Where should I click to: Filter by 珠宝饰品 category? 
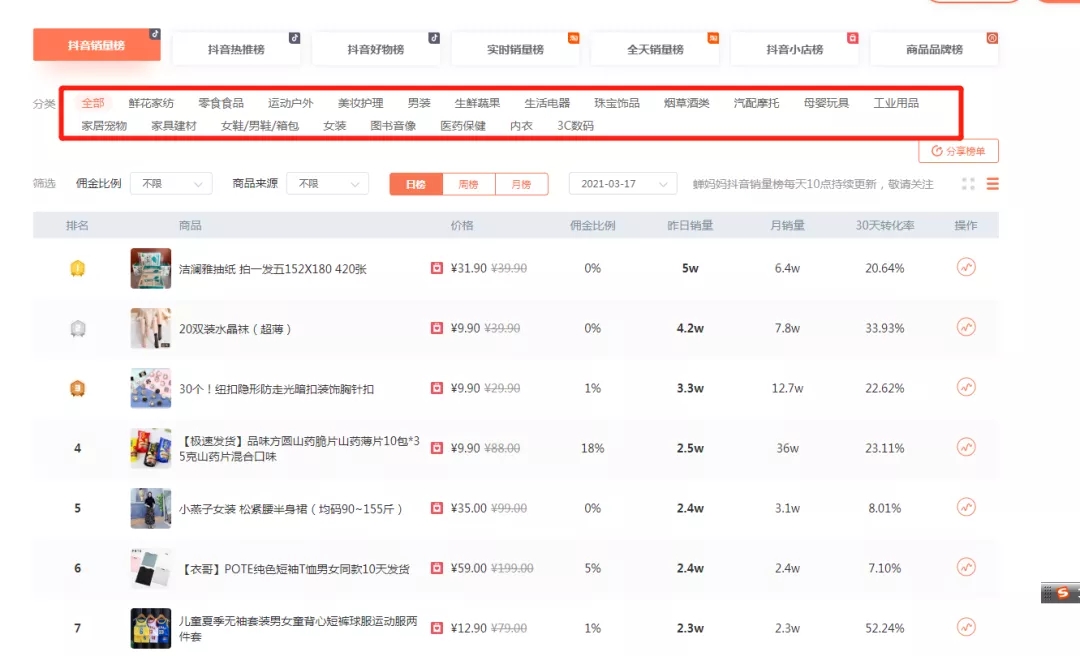[617, 103]
